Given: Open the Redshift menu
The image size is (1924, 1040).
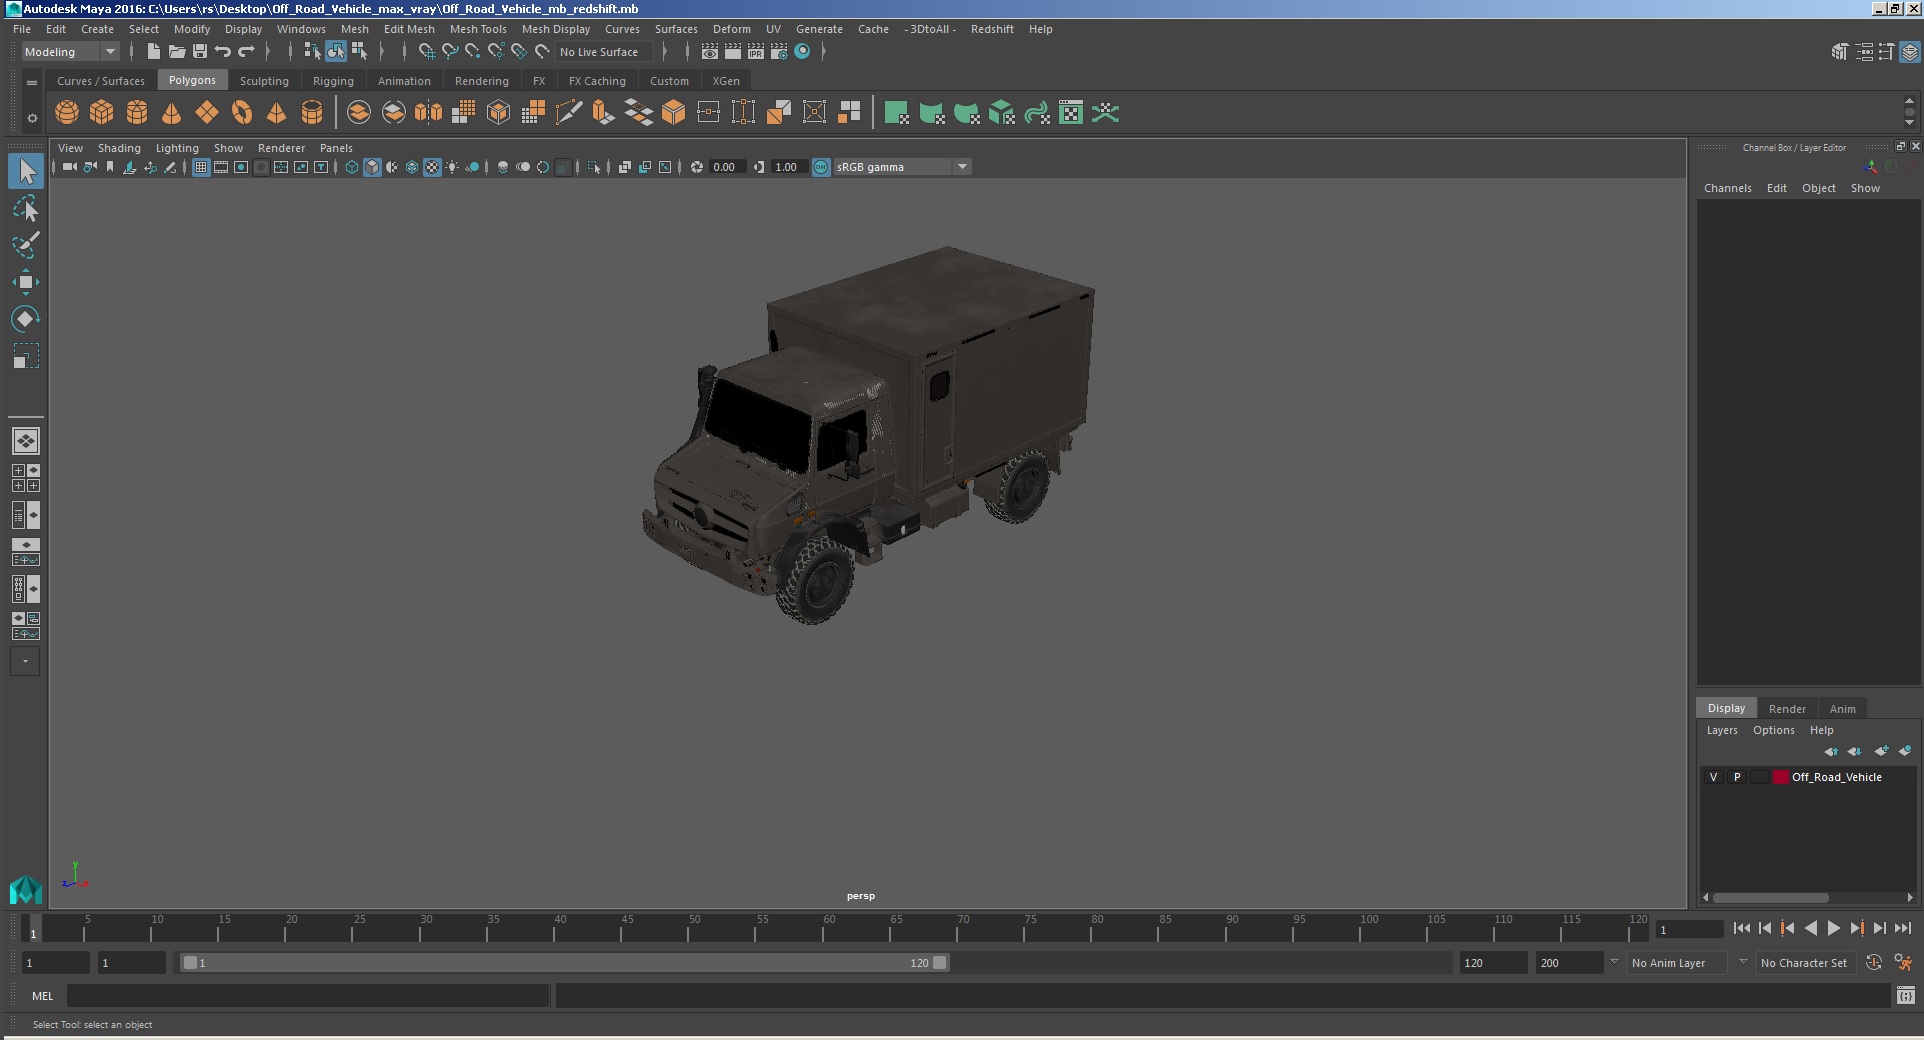Looking at the screenshot, I should (x=992, y=29).
